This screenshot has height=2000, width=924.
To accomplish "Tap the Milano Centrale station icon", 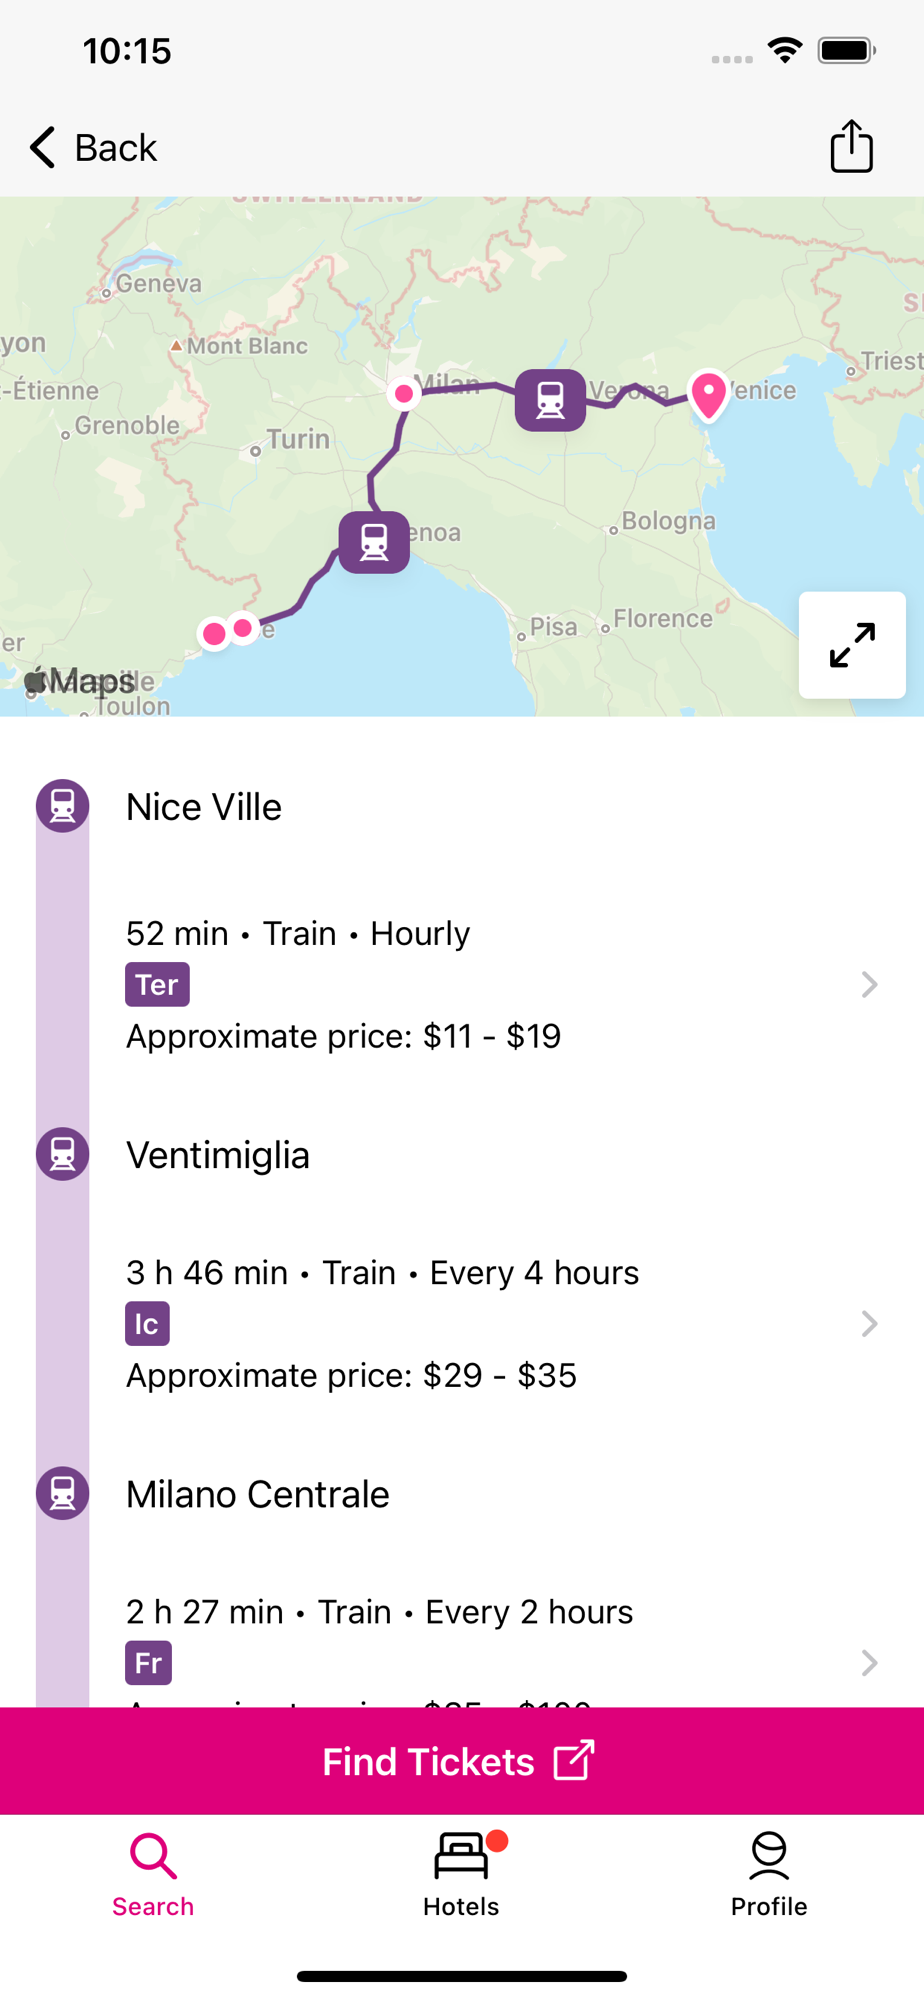I will [x=63, y=1493].
